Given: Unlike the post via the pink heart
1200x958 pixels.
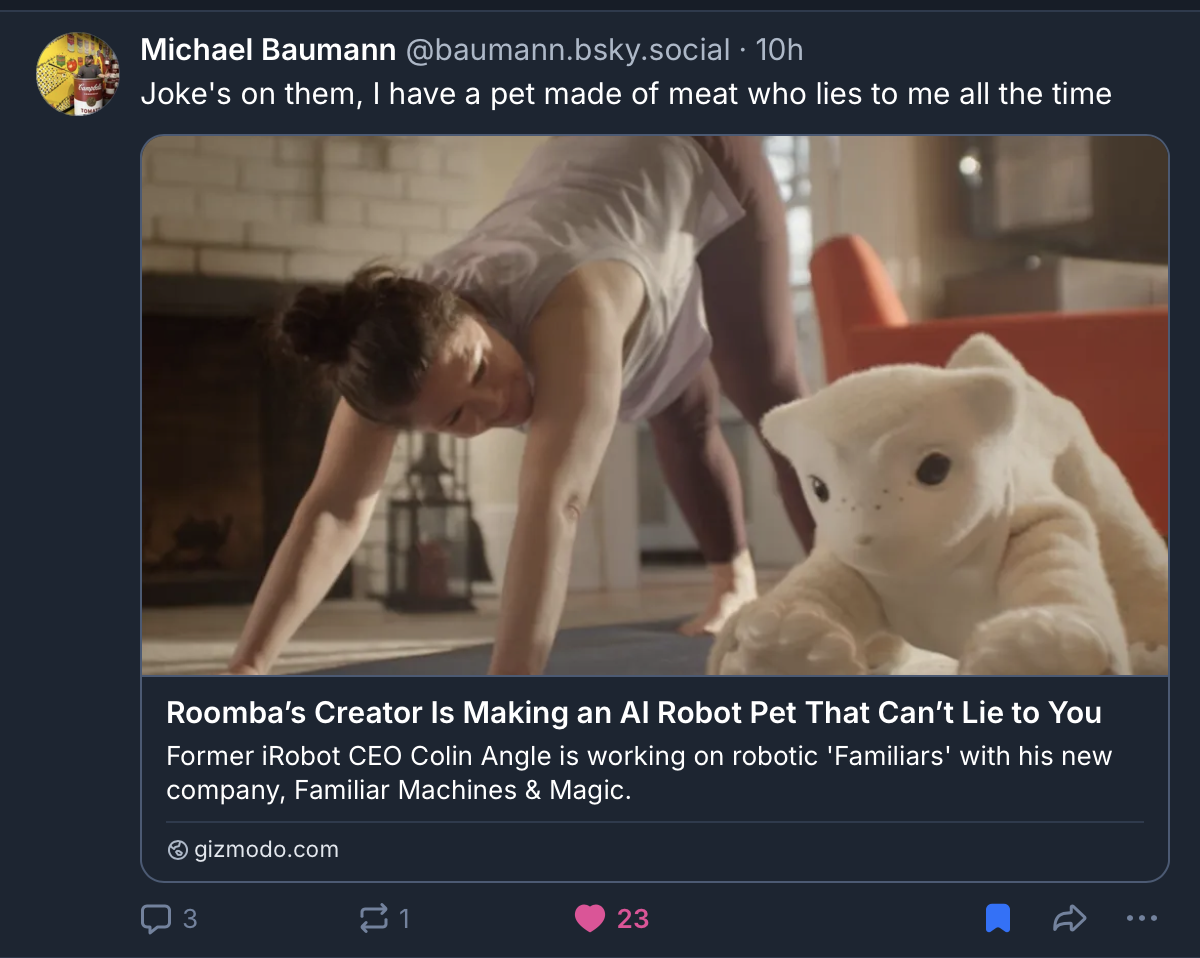Looking at the screenshot, I should pos(590,918).
